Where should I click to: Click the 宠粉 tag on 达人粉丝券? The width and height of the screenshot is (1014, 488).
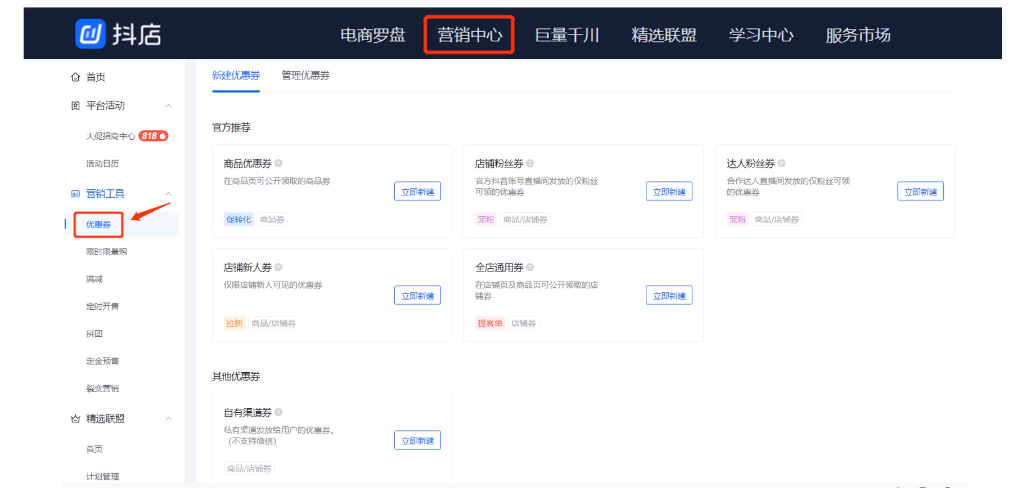(x=737, y=220)
